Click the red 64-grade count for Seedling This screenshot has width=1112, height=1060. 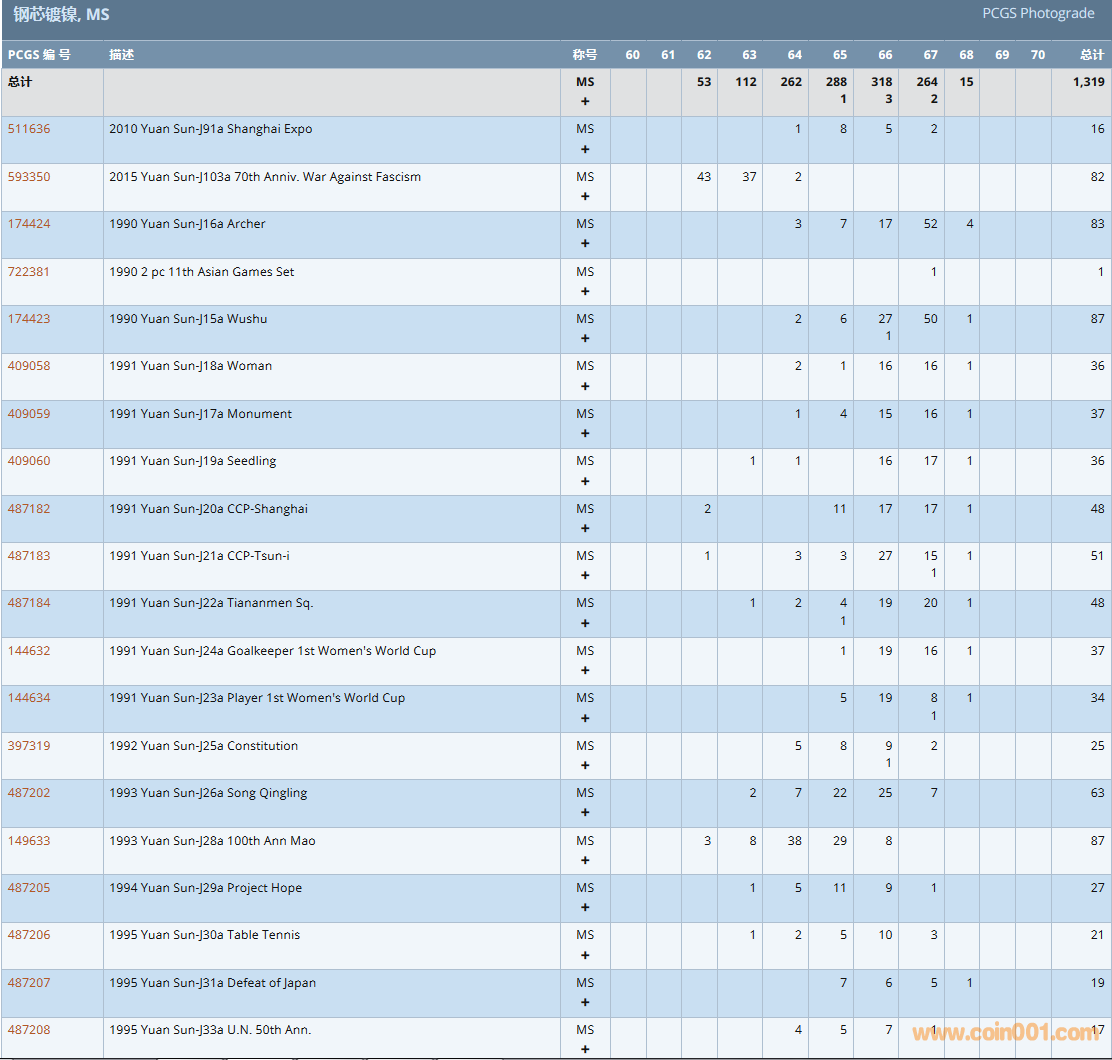point(797,461)
